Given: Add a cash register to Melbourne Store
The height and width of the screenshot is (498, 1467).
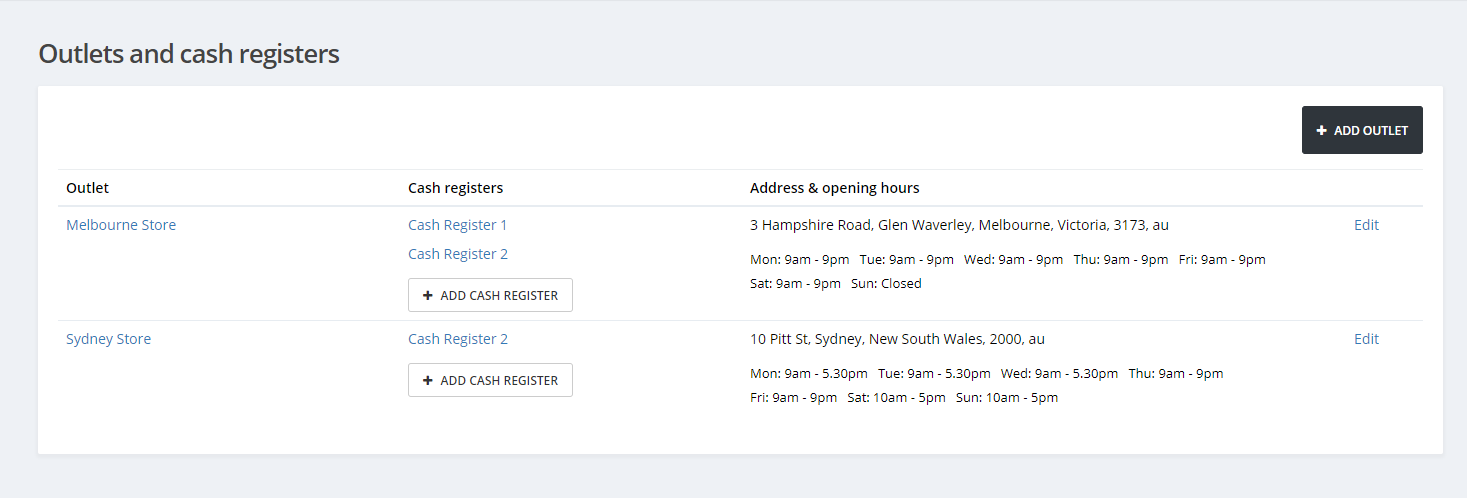Looking at the screenshot, I should click(x=490, y=295).
